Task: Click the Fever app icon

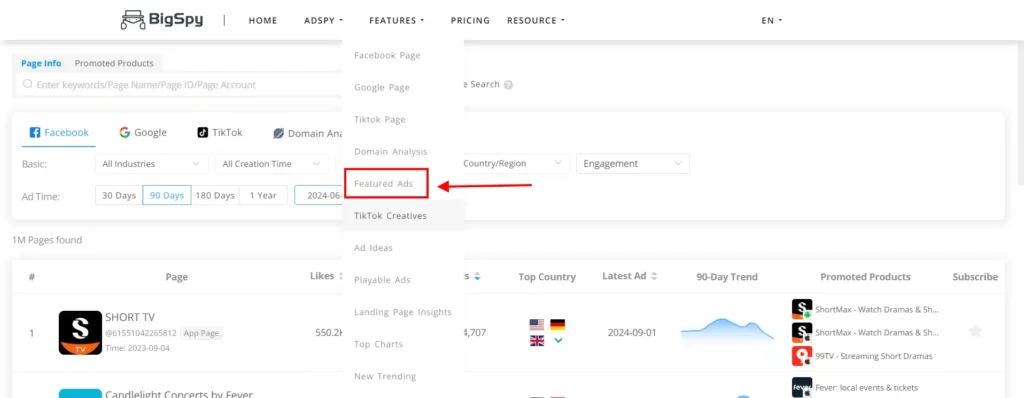Action: click(x=802, y=388)
